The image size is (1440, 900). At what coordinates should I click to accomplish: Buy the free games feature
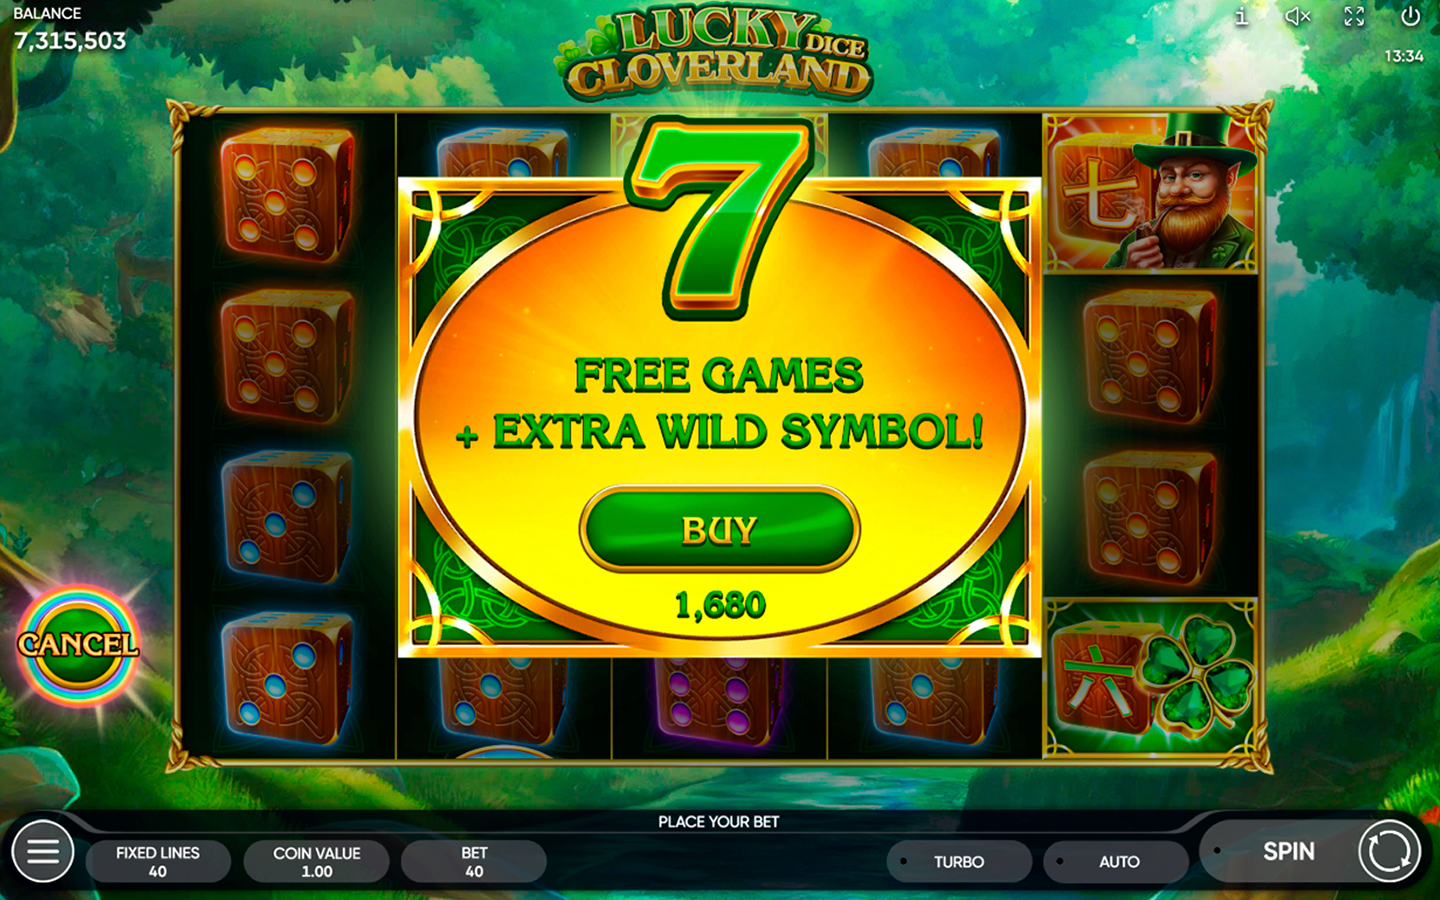click(x=719, y=529)
